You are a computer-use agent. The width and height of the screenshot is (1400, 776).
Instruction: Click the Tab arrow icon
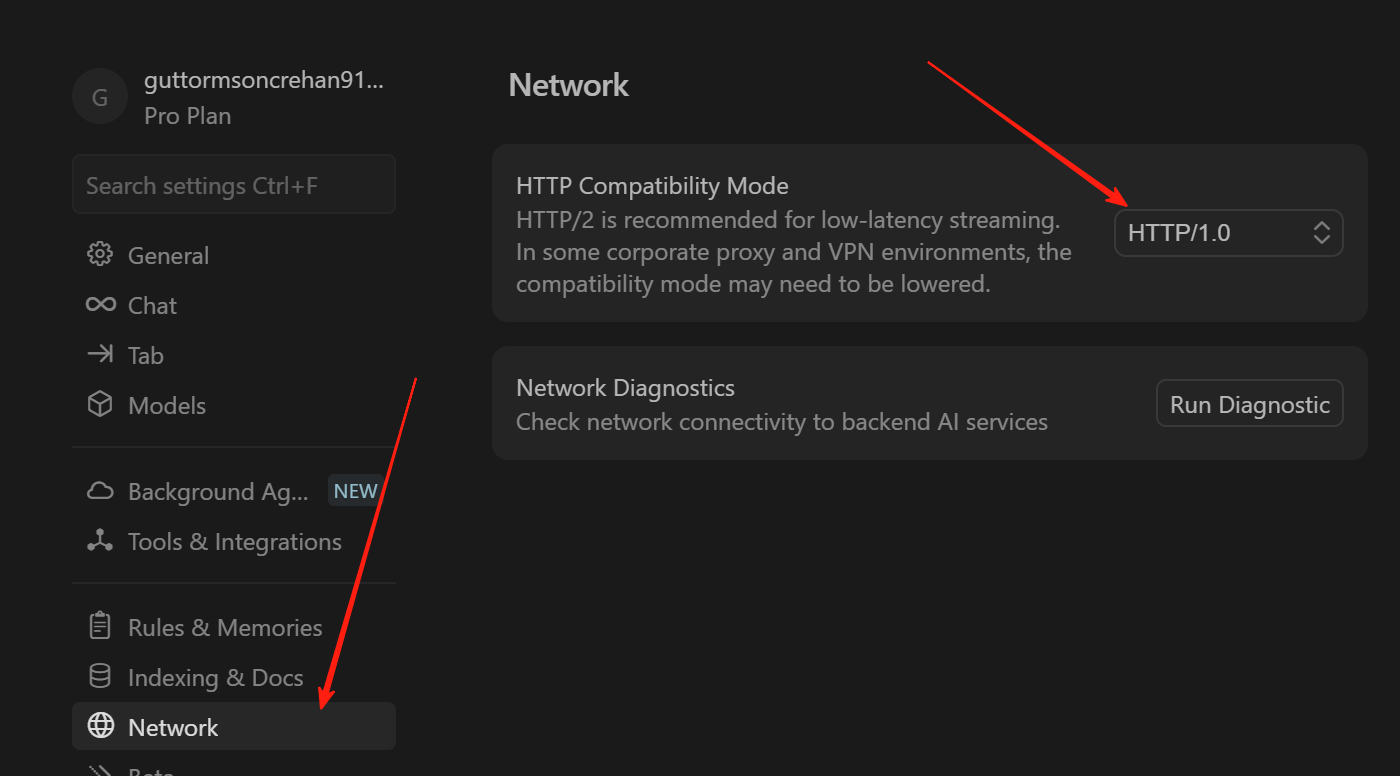[x=100, y=355]
